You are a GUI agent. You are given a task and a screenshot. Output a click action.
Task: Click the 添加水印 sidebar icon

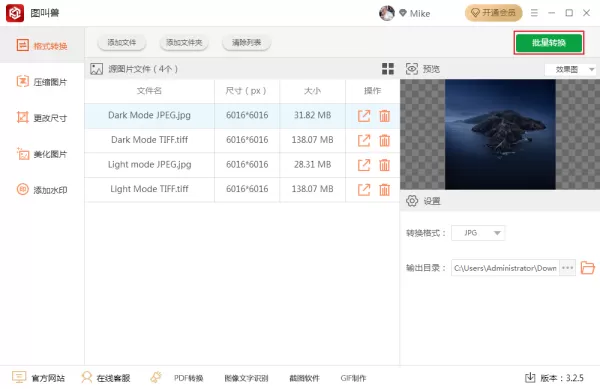click(23, 189)
